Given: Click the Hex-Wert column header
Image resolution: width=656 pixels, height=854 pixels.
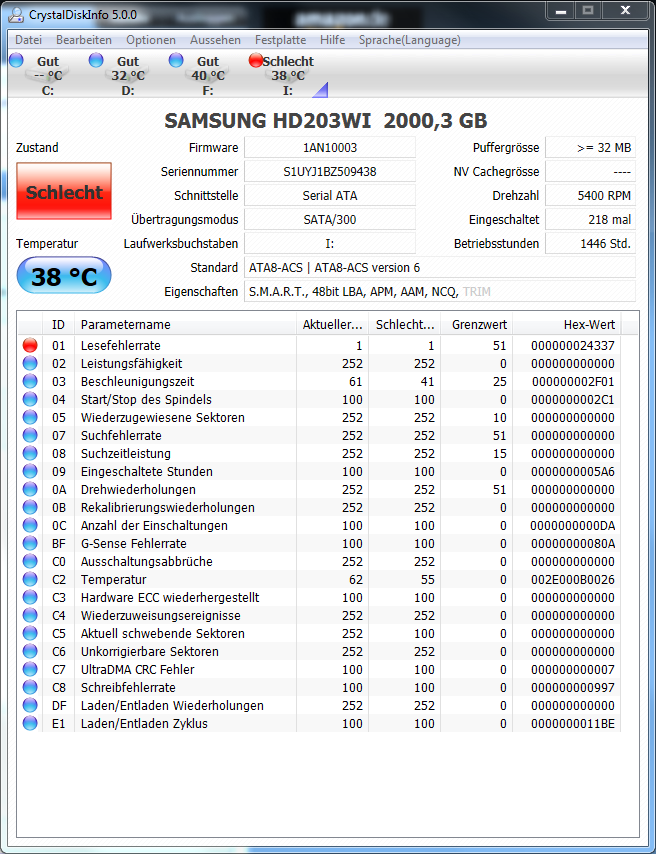Looking at the screenshot, I should point(567,325).
